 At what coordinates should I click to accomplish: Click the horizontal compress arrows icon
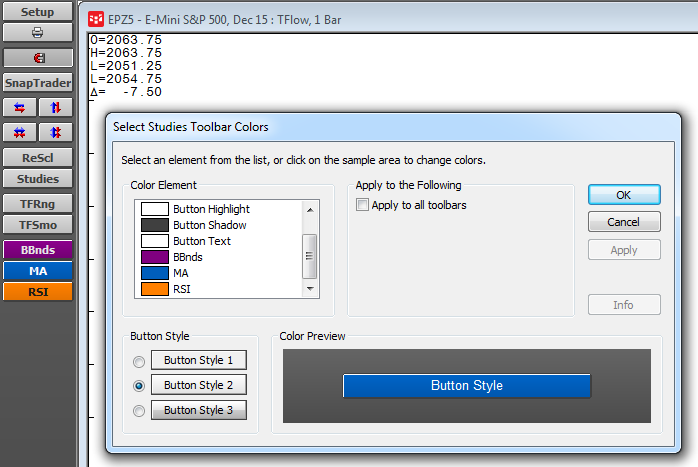pos(19,132)
